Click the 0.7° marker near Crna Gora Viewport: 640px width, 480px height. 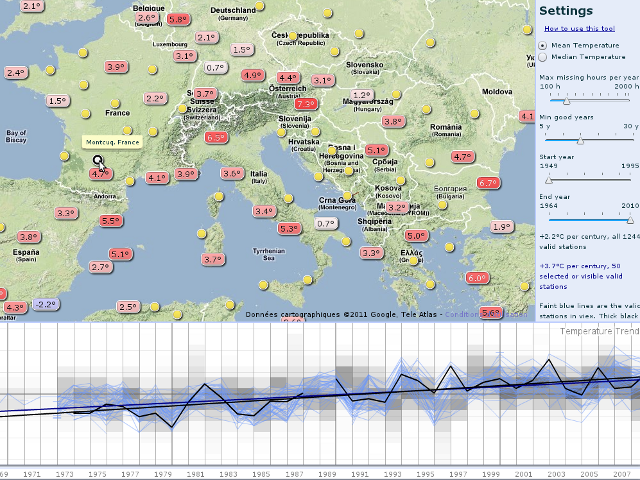[x=326, y=223]
